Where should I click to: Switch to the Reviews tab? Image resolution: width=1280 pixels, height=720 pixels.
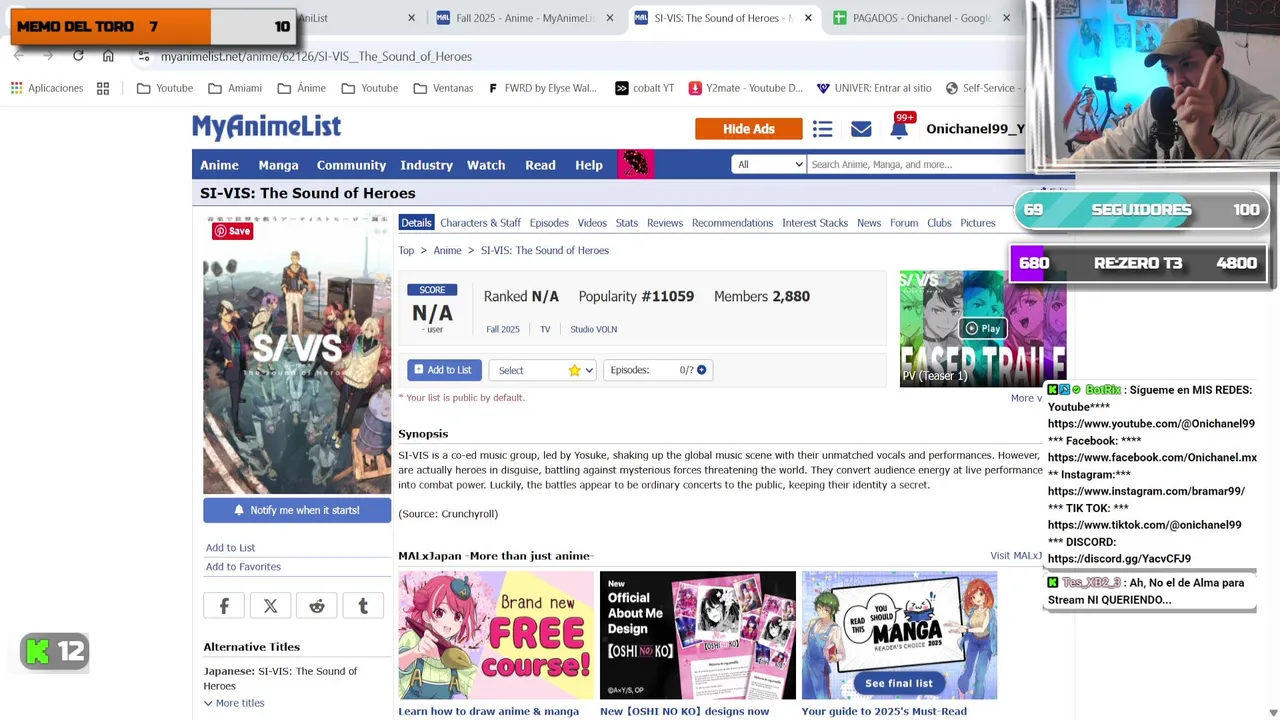pos(665,223)
